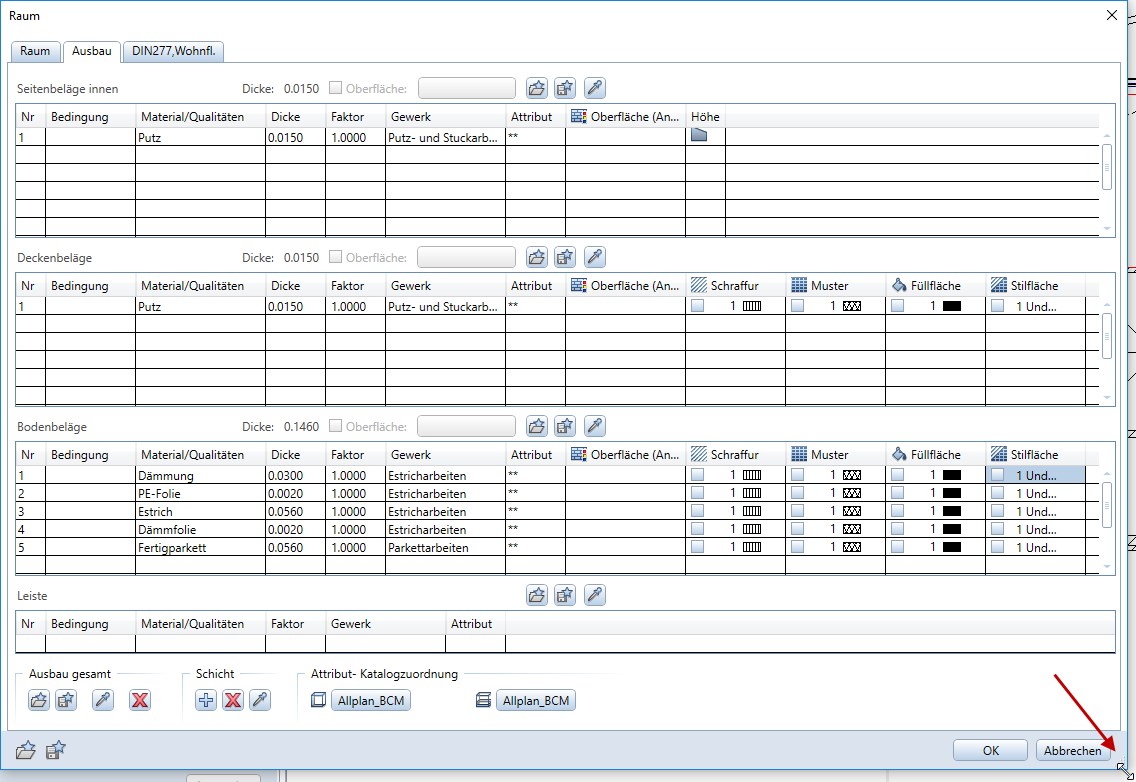Use eyedropper under Schicht

tap(259, 700)
